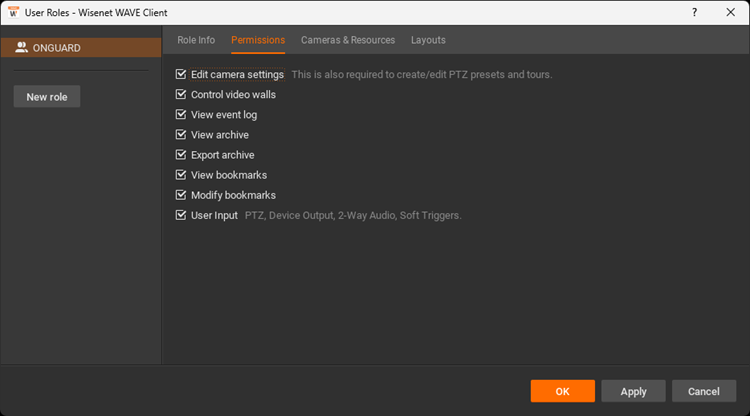Image resolution: width=750 pixels, height=416 pixels.
Task: Create a new role with New role button
Action: click(47, 97)
